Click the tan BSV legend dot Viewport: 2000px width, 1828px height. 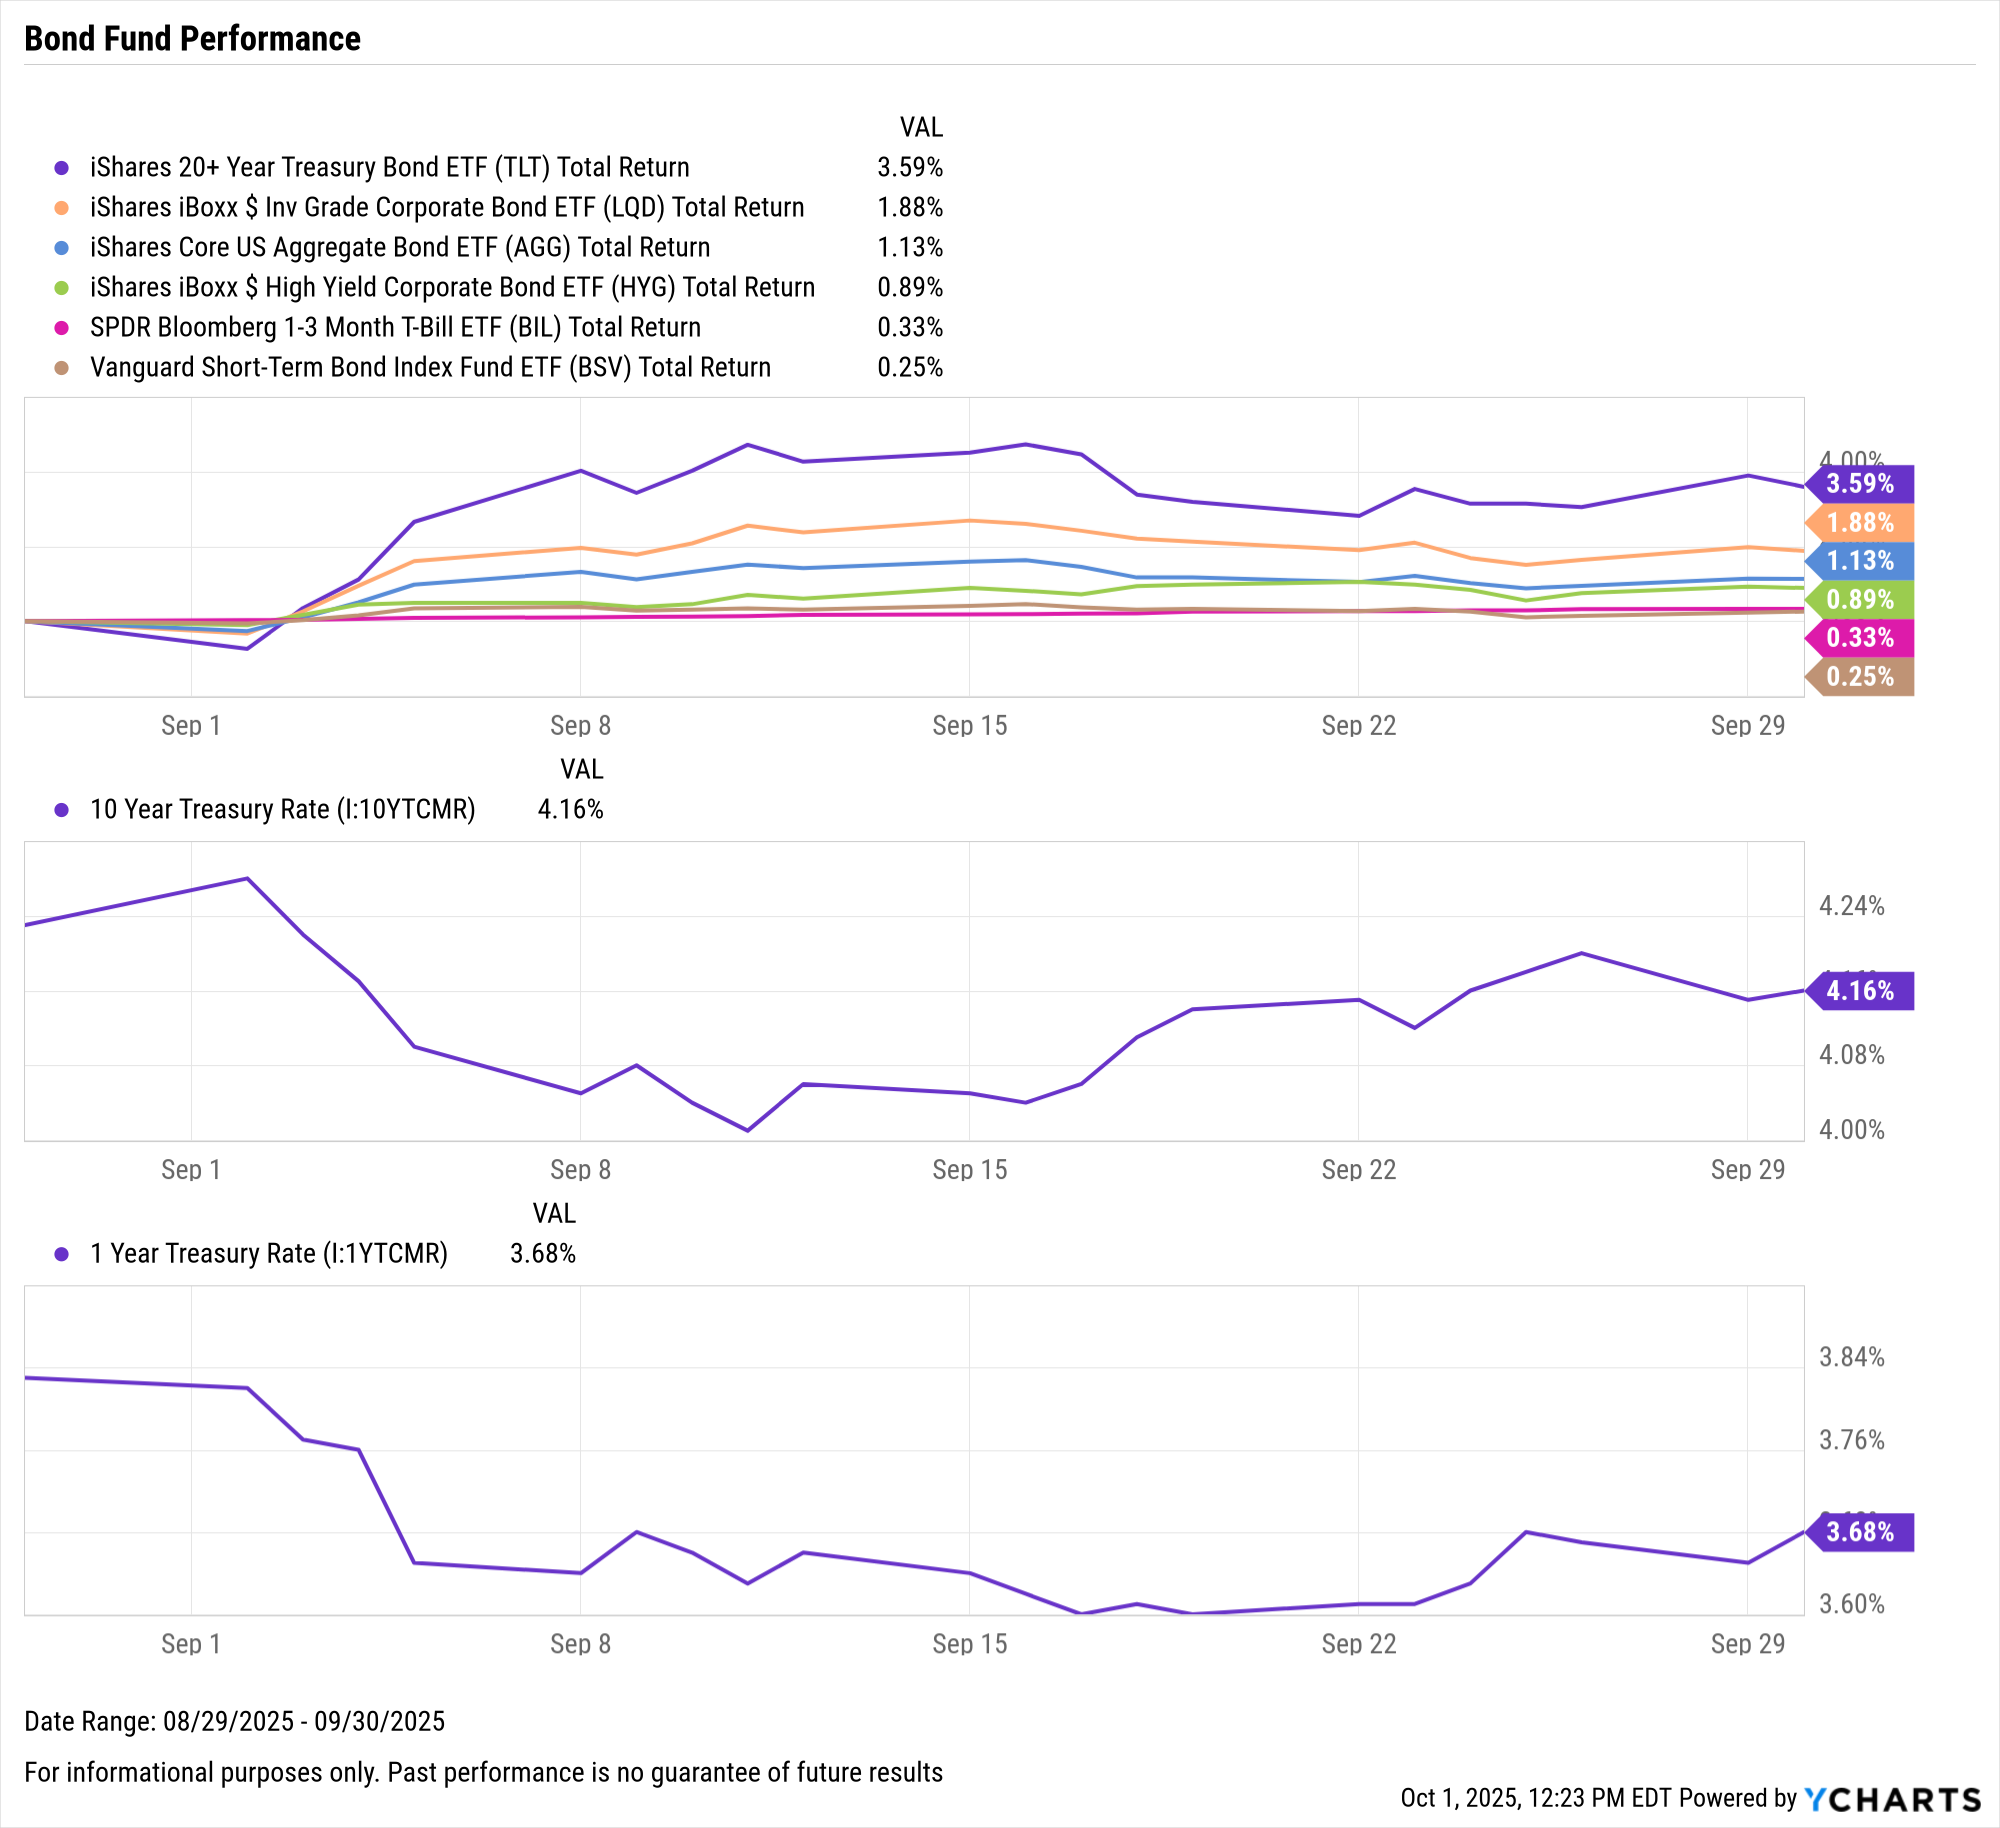click(62, 368)
